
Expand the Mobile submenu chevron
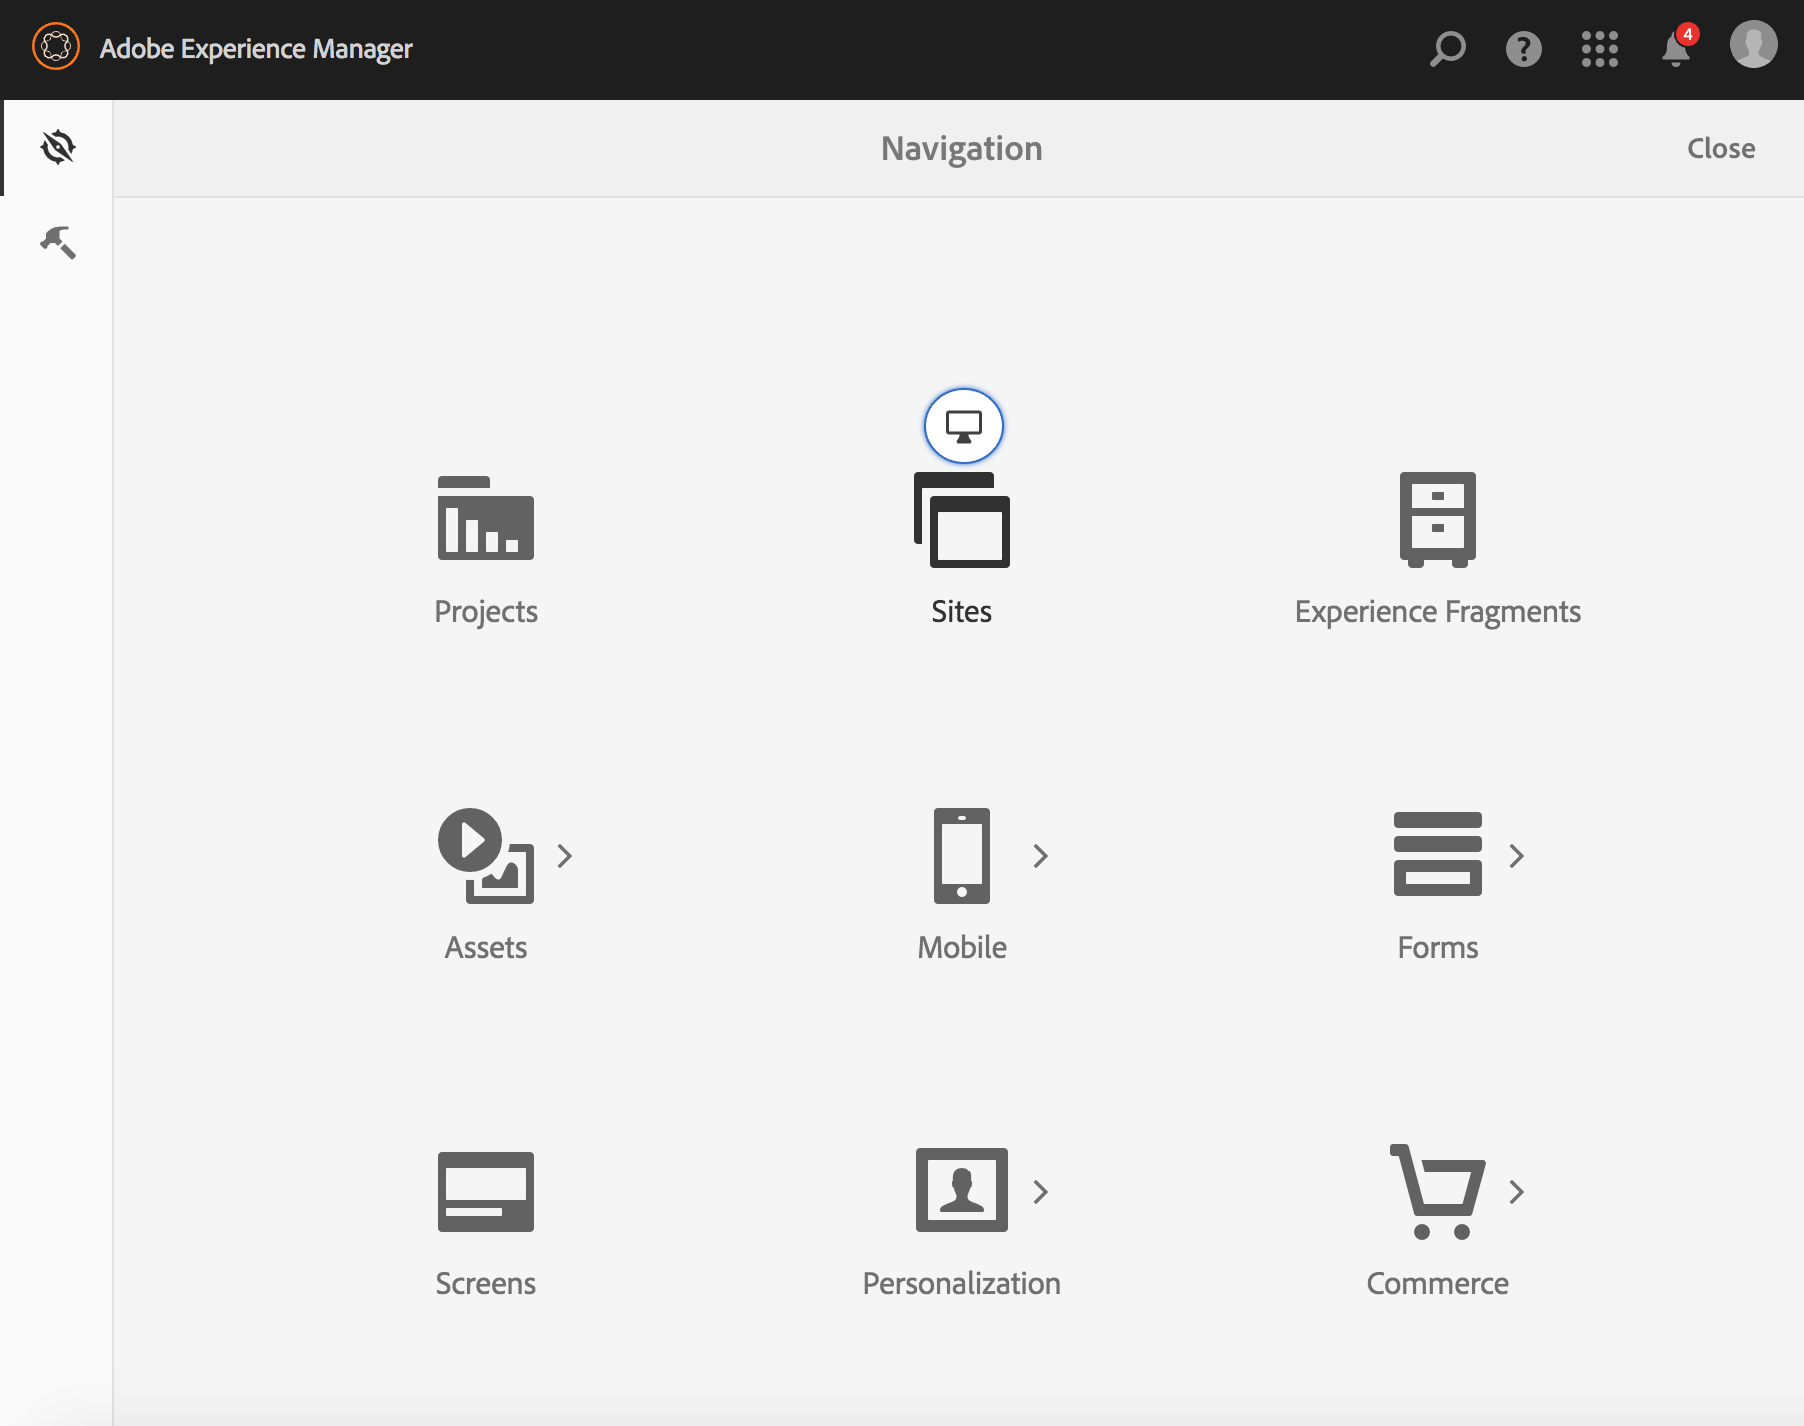(1041, 856)
